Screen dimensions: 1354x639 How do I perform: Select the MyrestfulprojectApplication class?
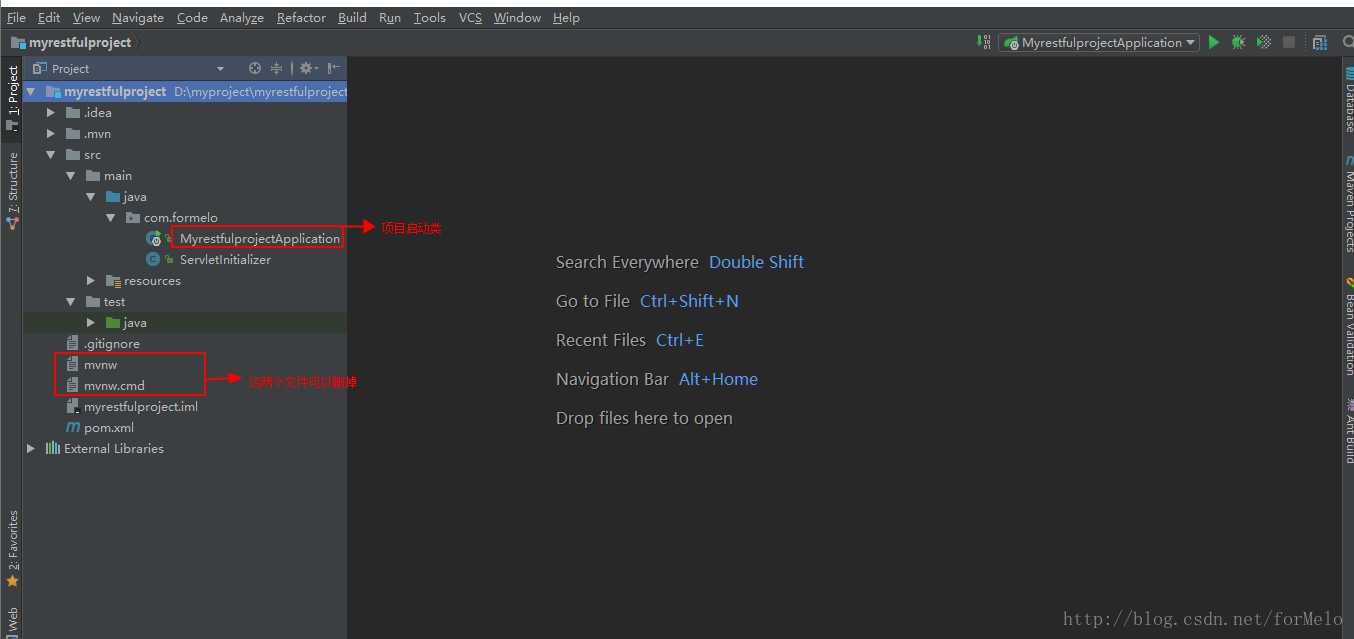pos(260,238)
